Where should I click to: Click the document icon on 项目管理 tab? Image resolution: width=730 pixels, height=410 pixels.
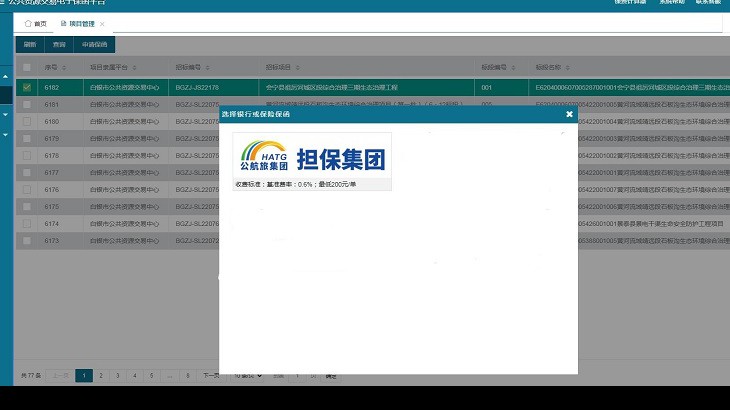(63, 23)
